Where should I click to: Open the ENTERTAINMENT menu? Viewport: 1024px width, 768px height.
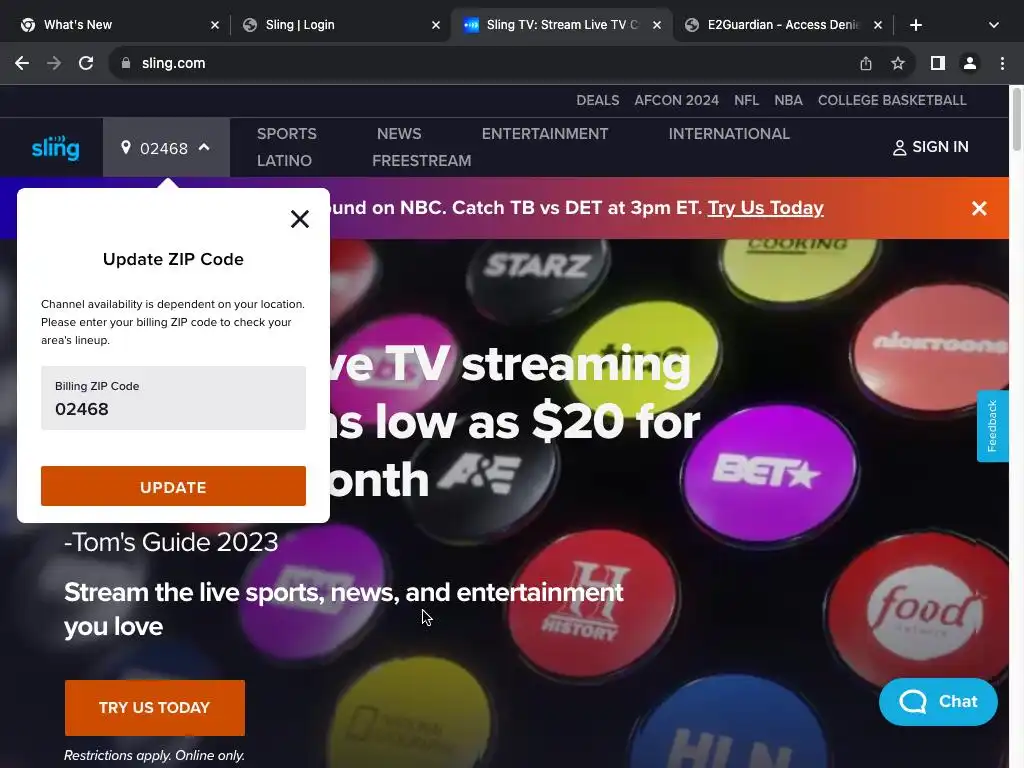pyautogui.click(x=545, y=134)
